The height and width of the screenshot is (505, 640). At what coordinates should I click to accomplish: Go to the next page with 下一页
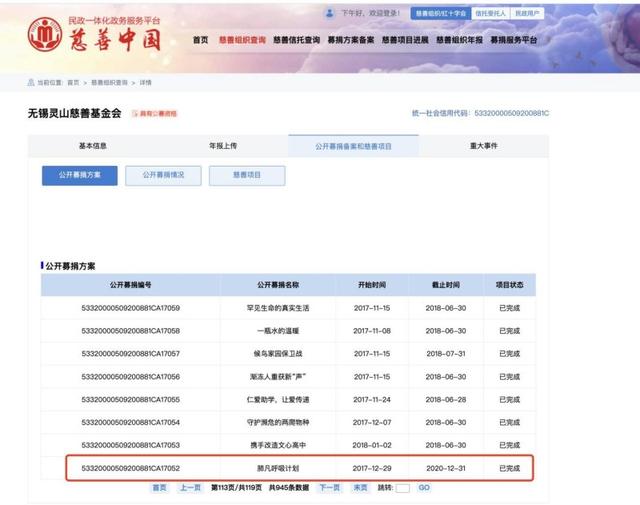click(329, 488)
